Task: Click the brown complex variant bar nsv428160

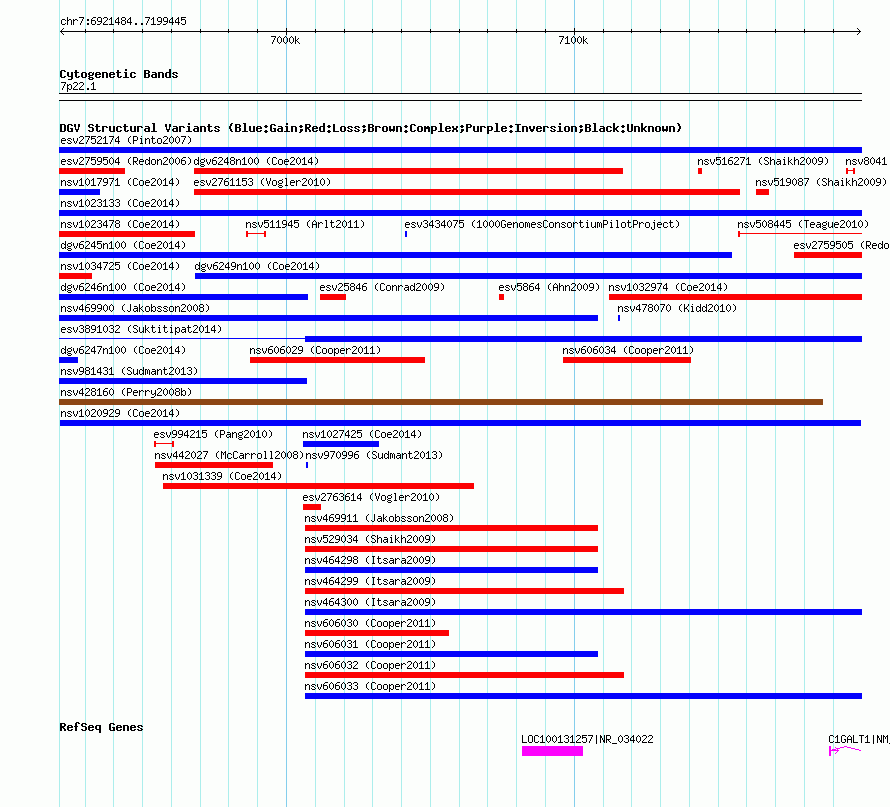Action: 441,402
